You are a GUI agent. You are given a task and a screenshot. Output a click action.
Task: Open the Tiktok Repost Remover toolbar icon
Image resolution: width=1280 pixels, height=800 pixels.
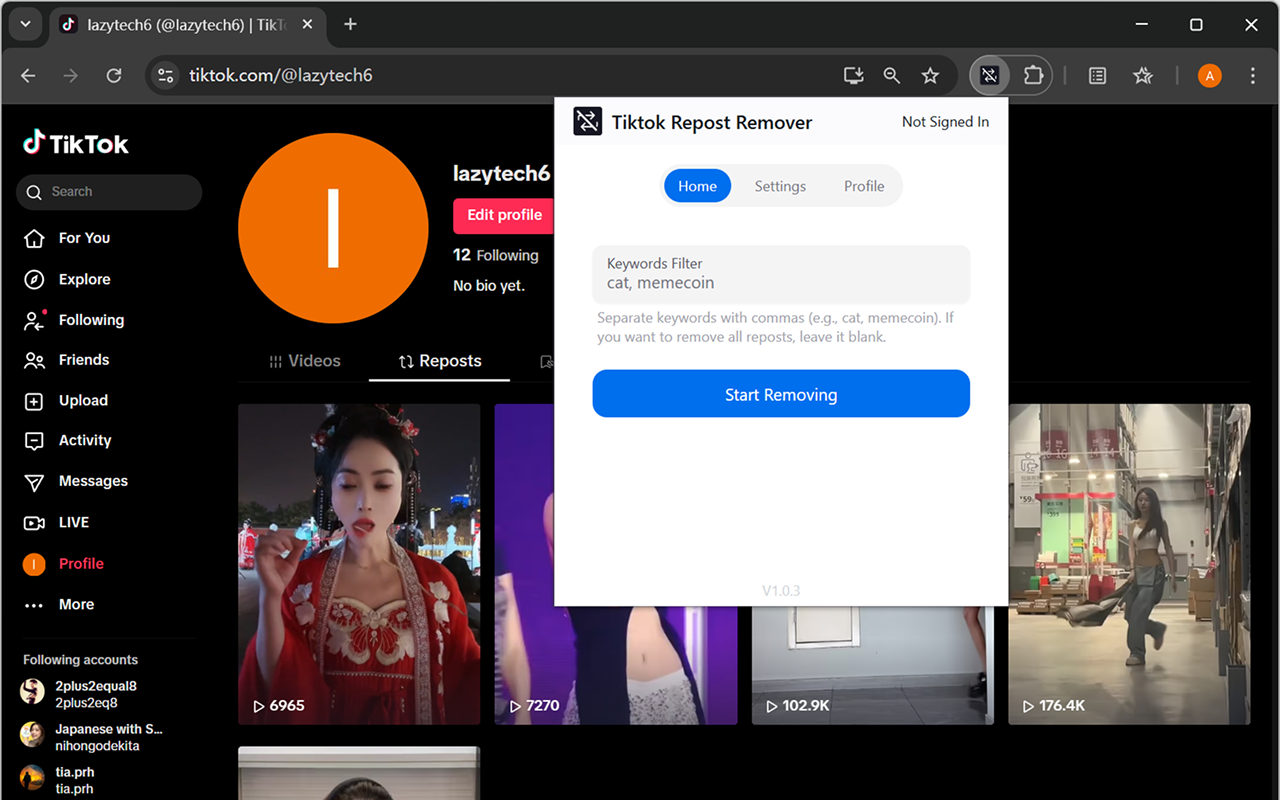(x=989, y=75)
